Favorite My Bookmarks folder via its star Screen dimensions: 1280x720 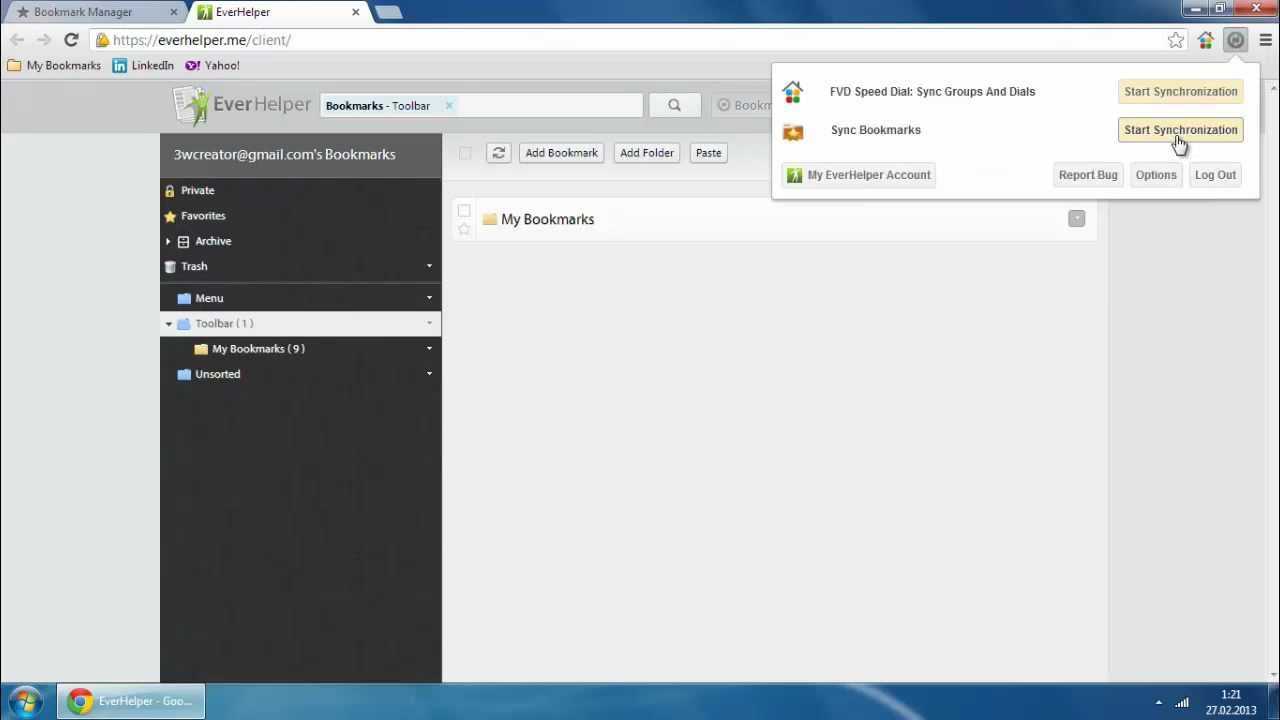pos(464,229)
